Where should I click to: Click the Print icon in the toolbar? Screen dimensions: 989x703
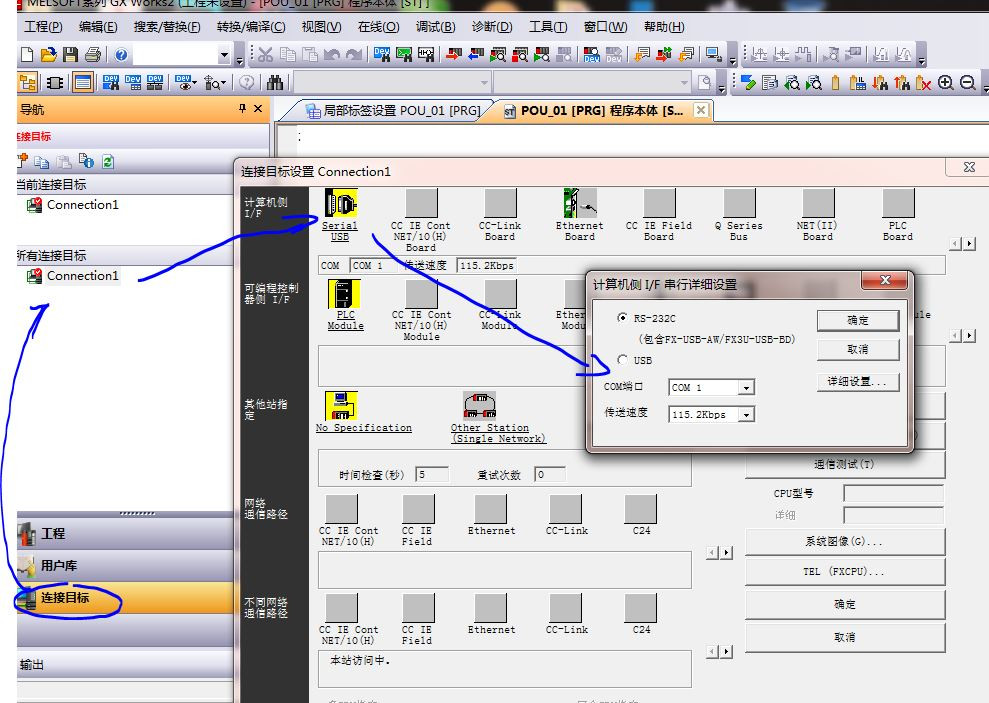93,55
